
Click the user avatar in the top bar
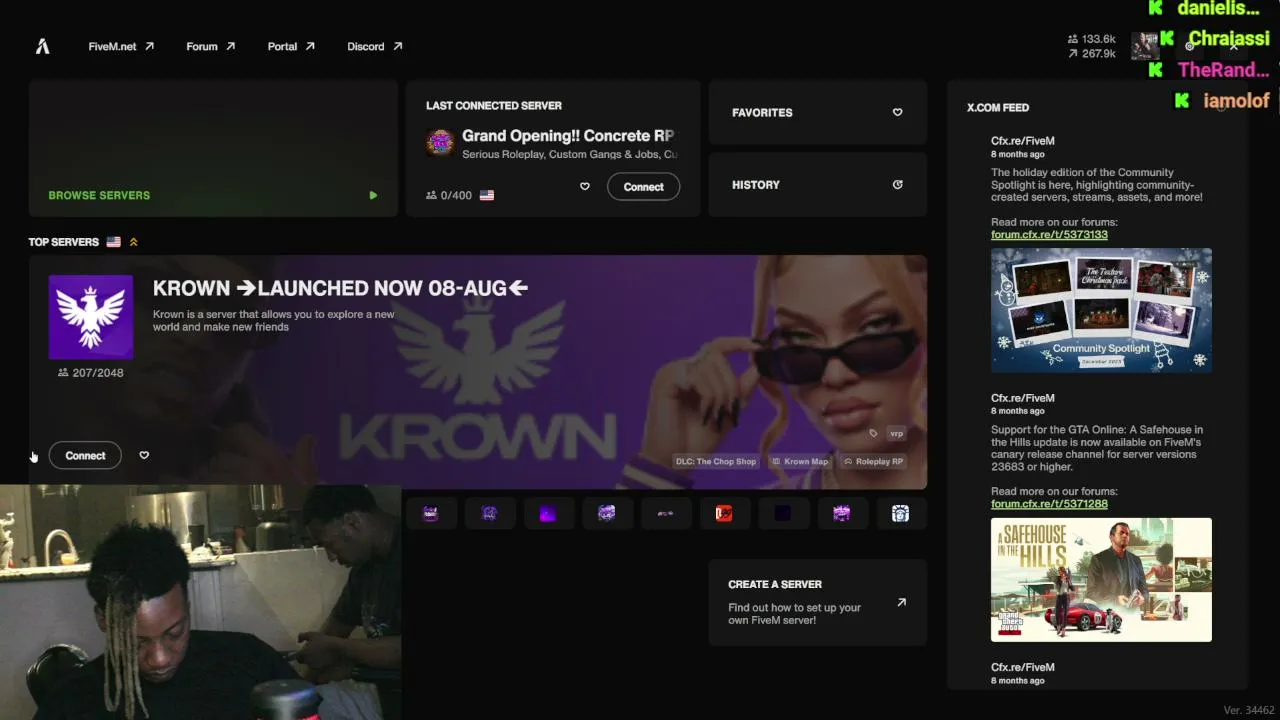click(1145, 46)
